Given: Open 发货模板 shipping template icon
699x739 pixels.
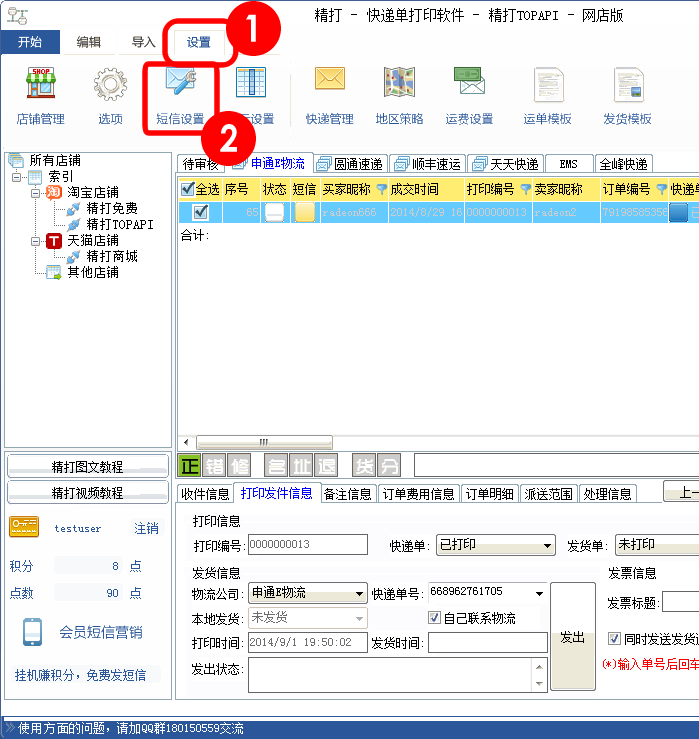Looking at the screenshot, I should (628, 84).
